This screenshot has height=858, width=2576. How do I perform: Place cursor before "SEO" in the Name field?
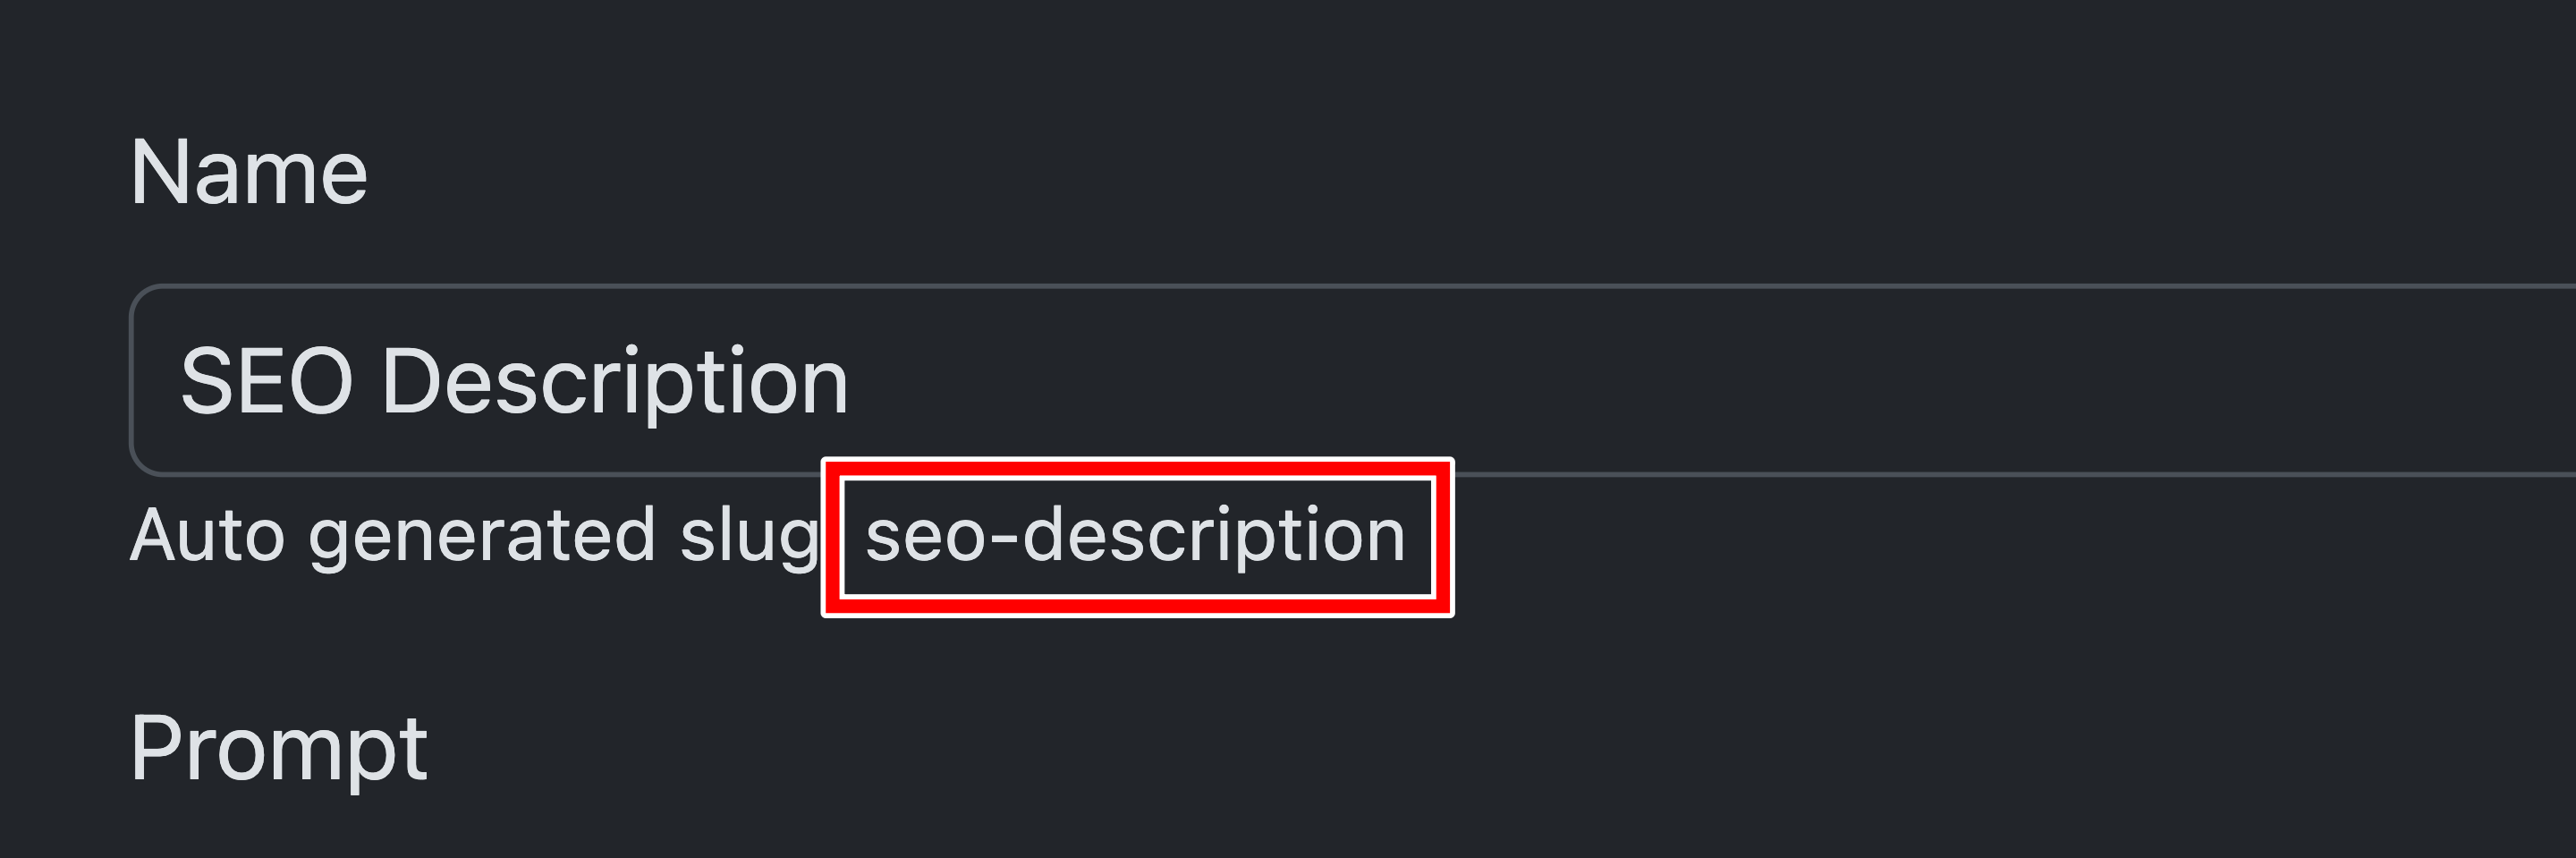click(x=180, y=381)
